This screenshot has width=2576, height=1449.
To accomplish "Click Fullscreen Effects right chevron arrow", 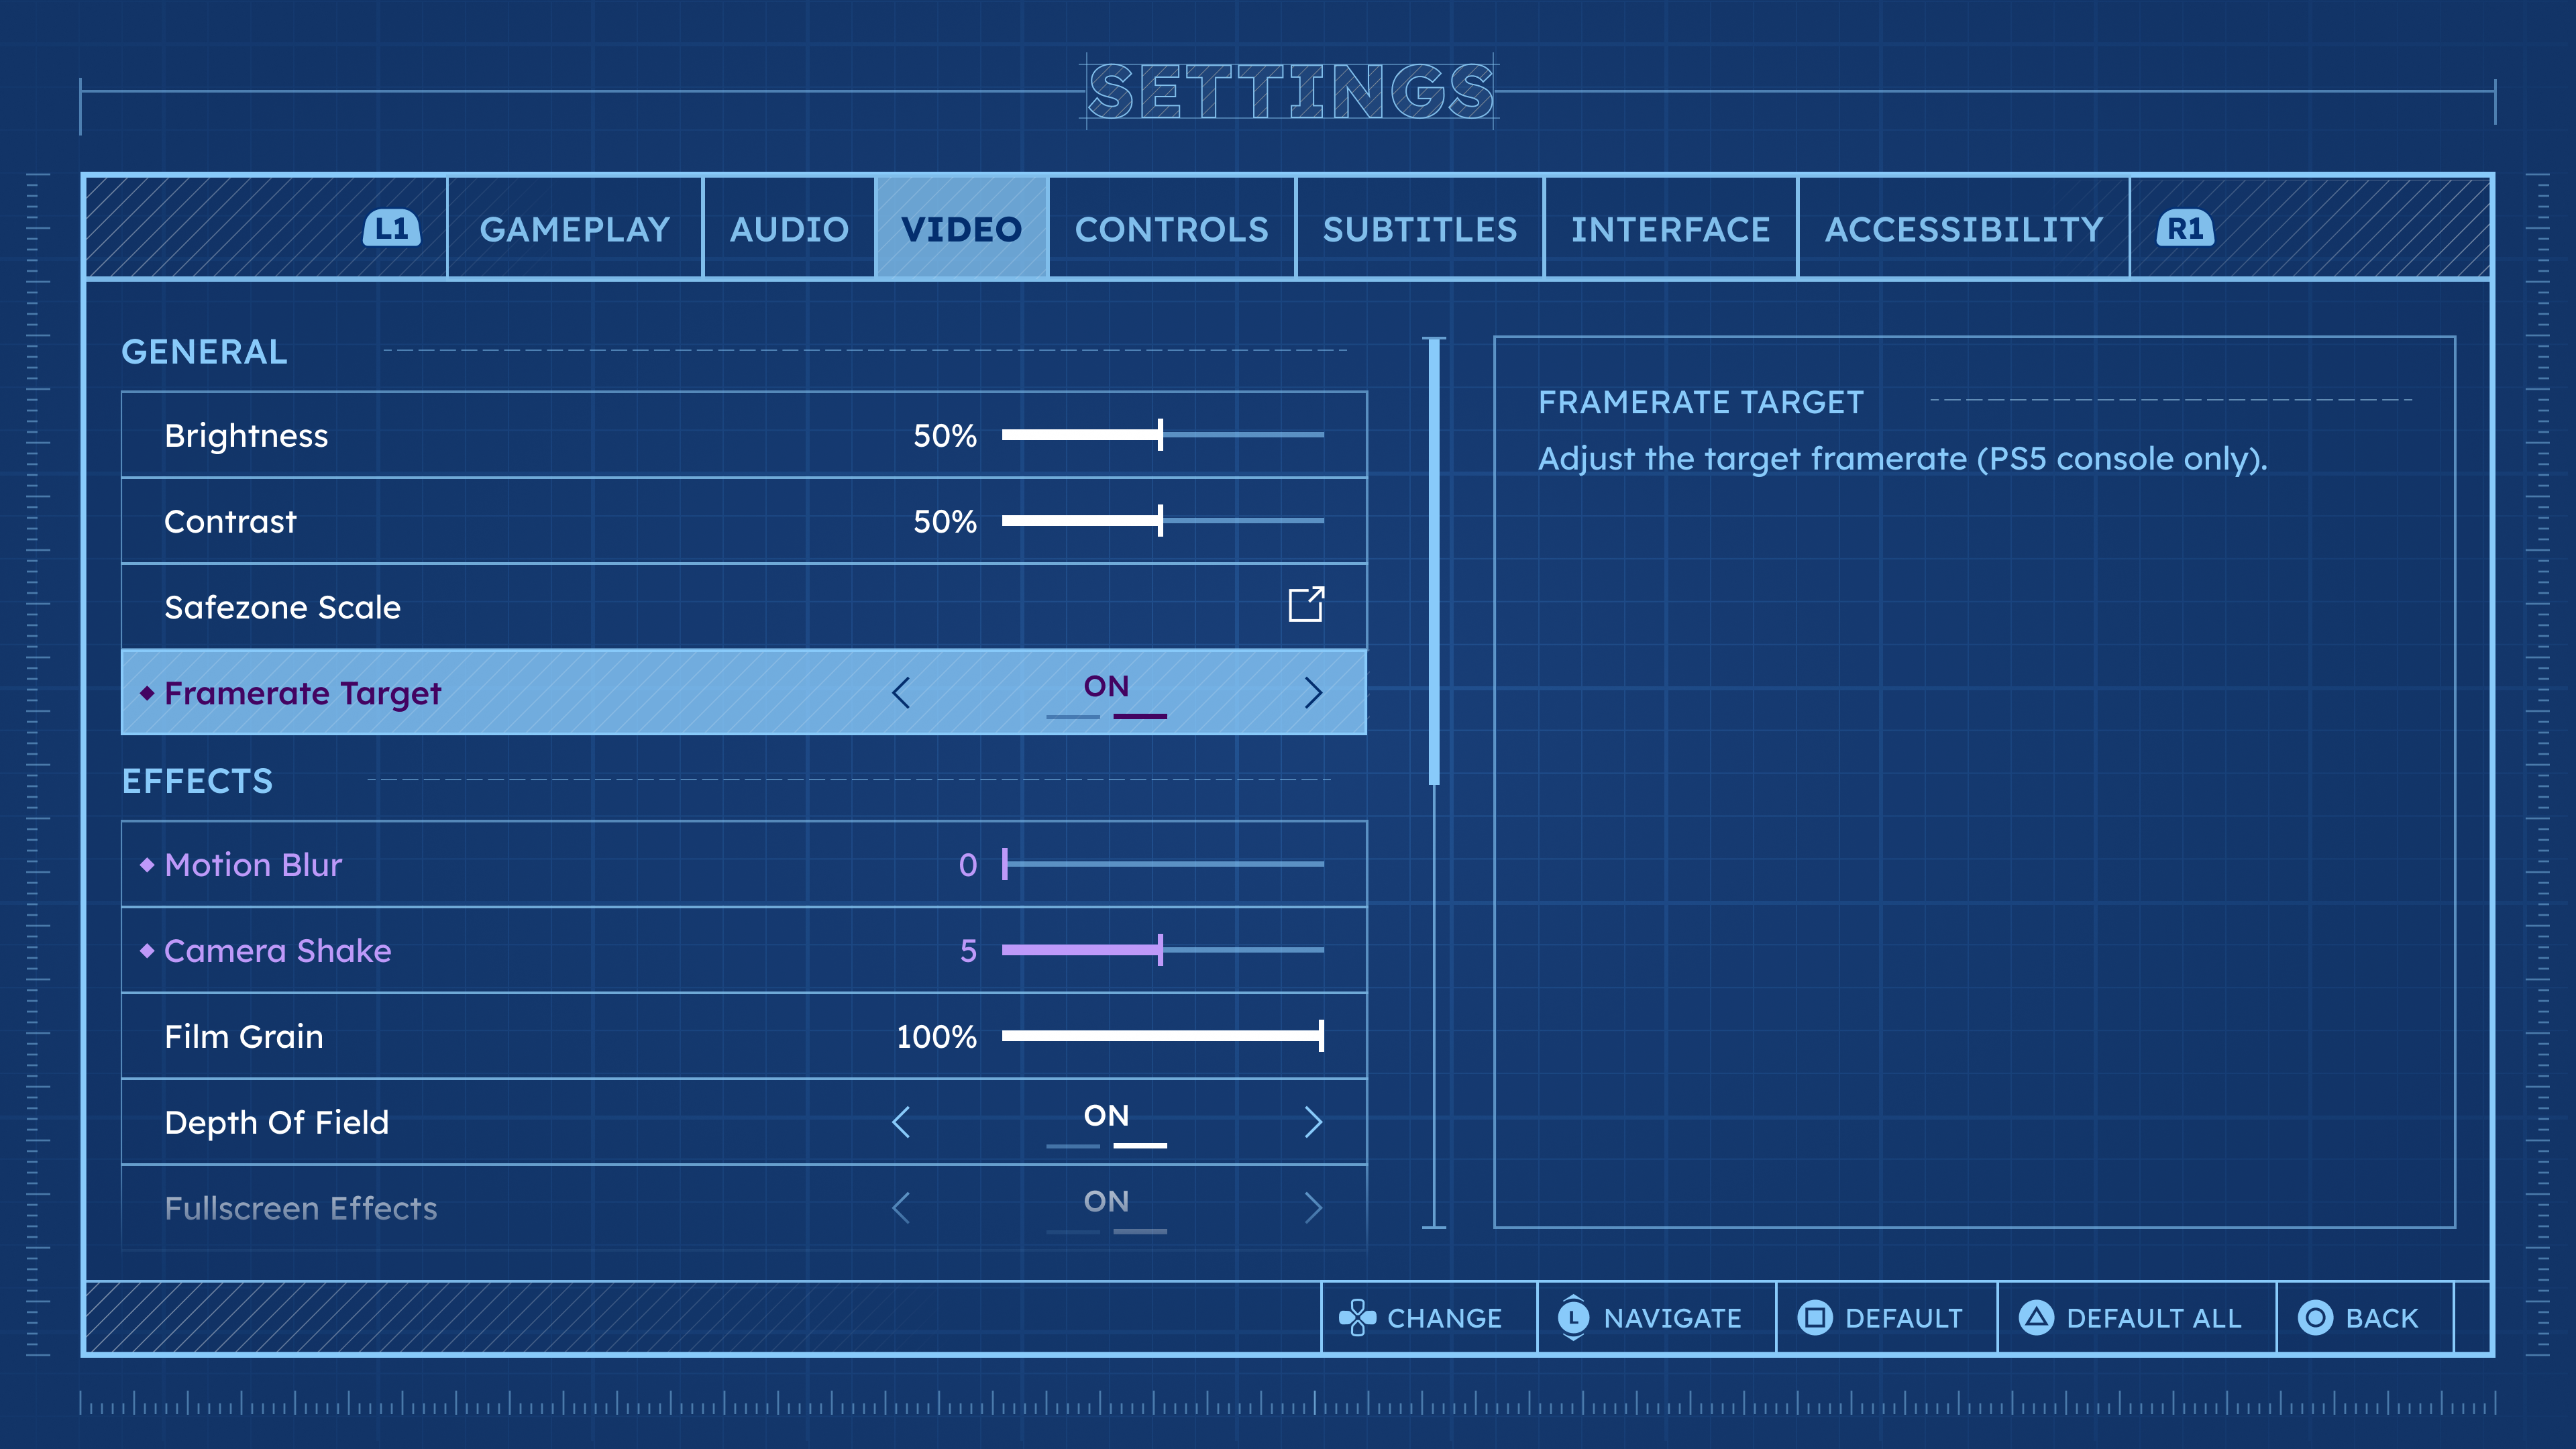I will pyautogui.click(x=1313, y=1208).
